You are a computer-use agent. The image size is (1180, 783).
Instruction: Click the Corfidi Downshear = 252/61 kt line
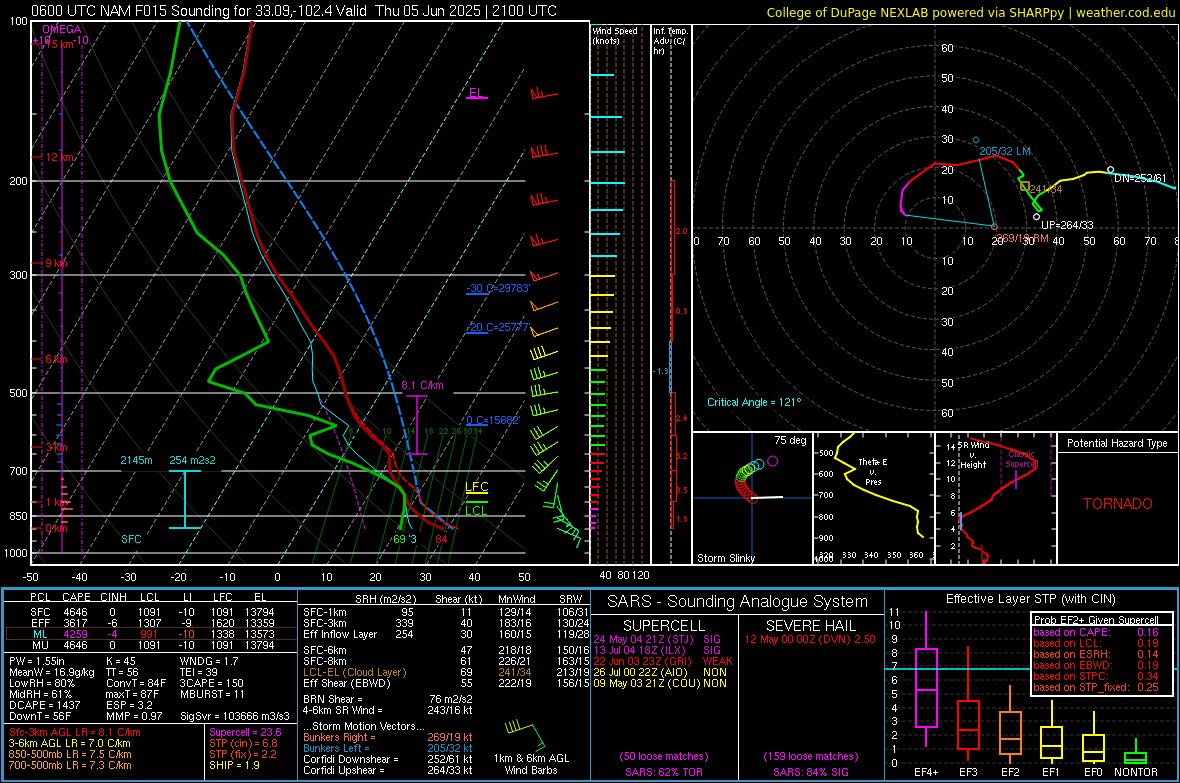click(x=388, y=759)
